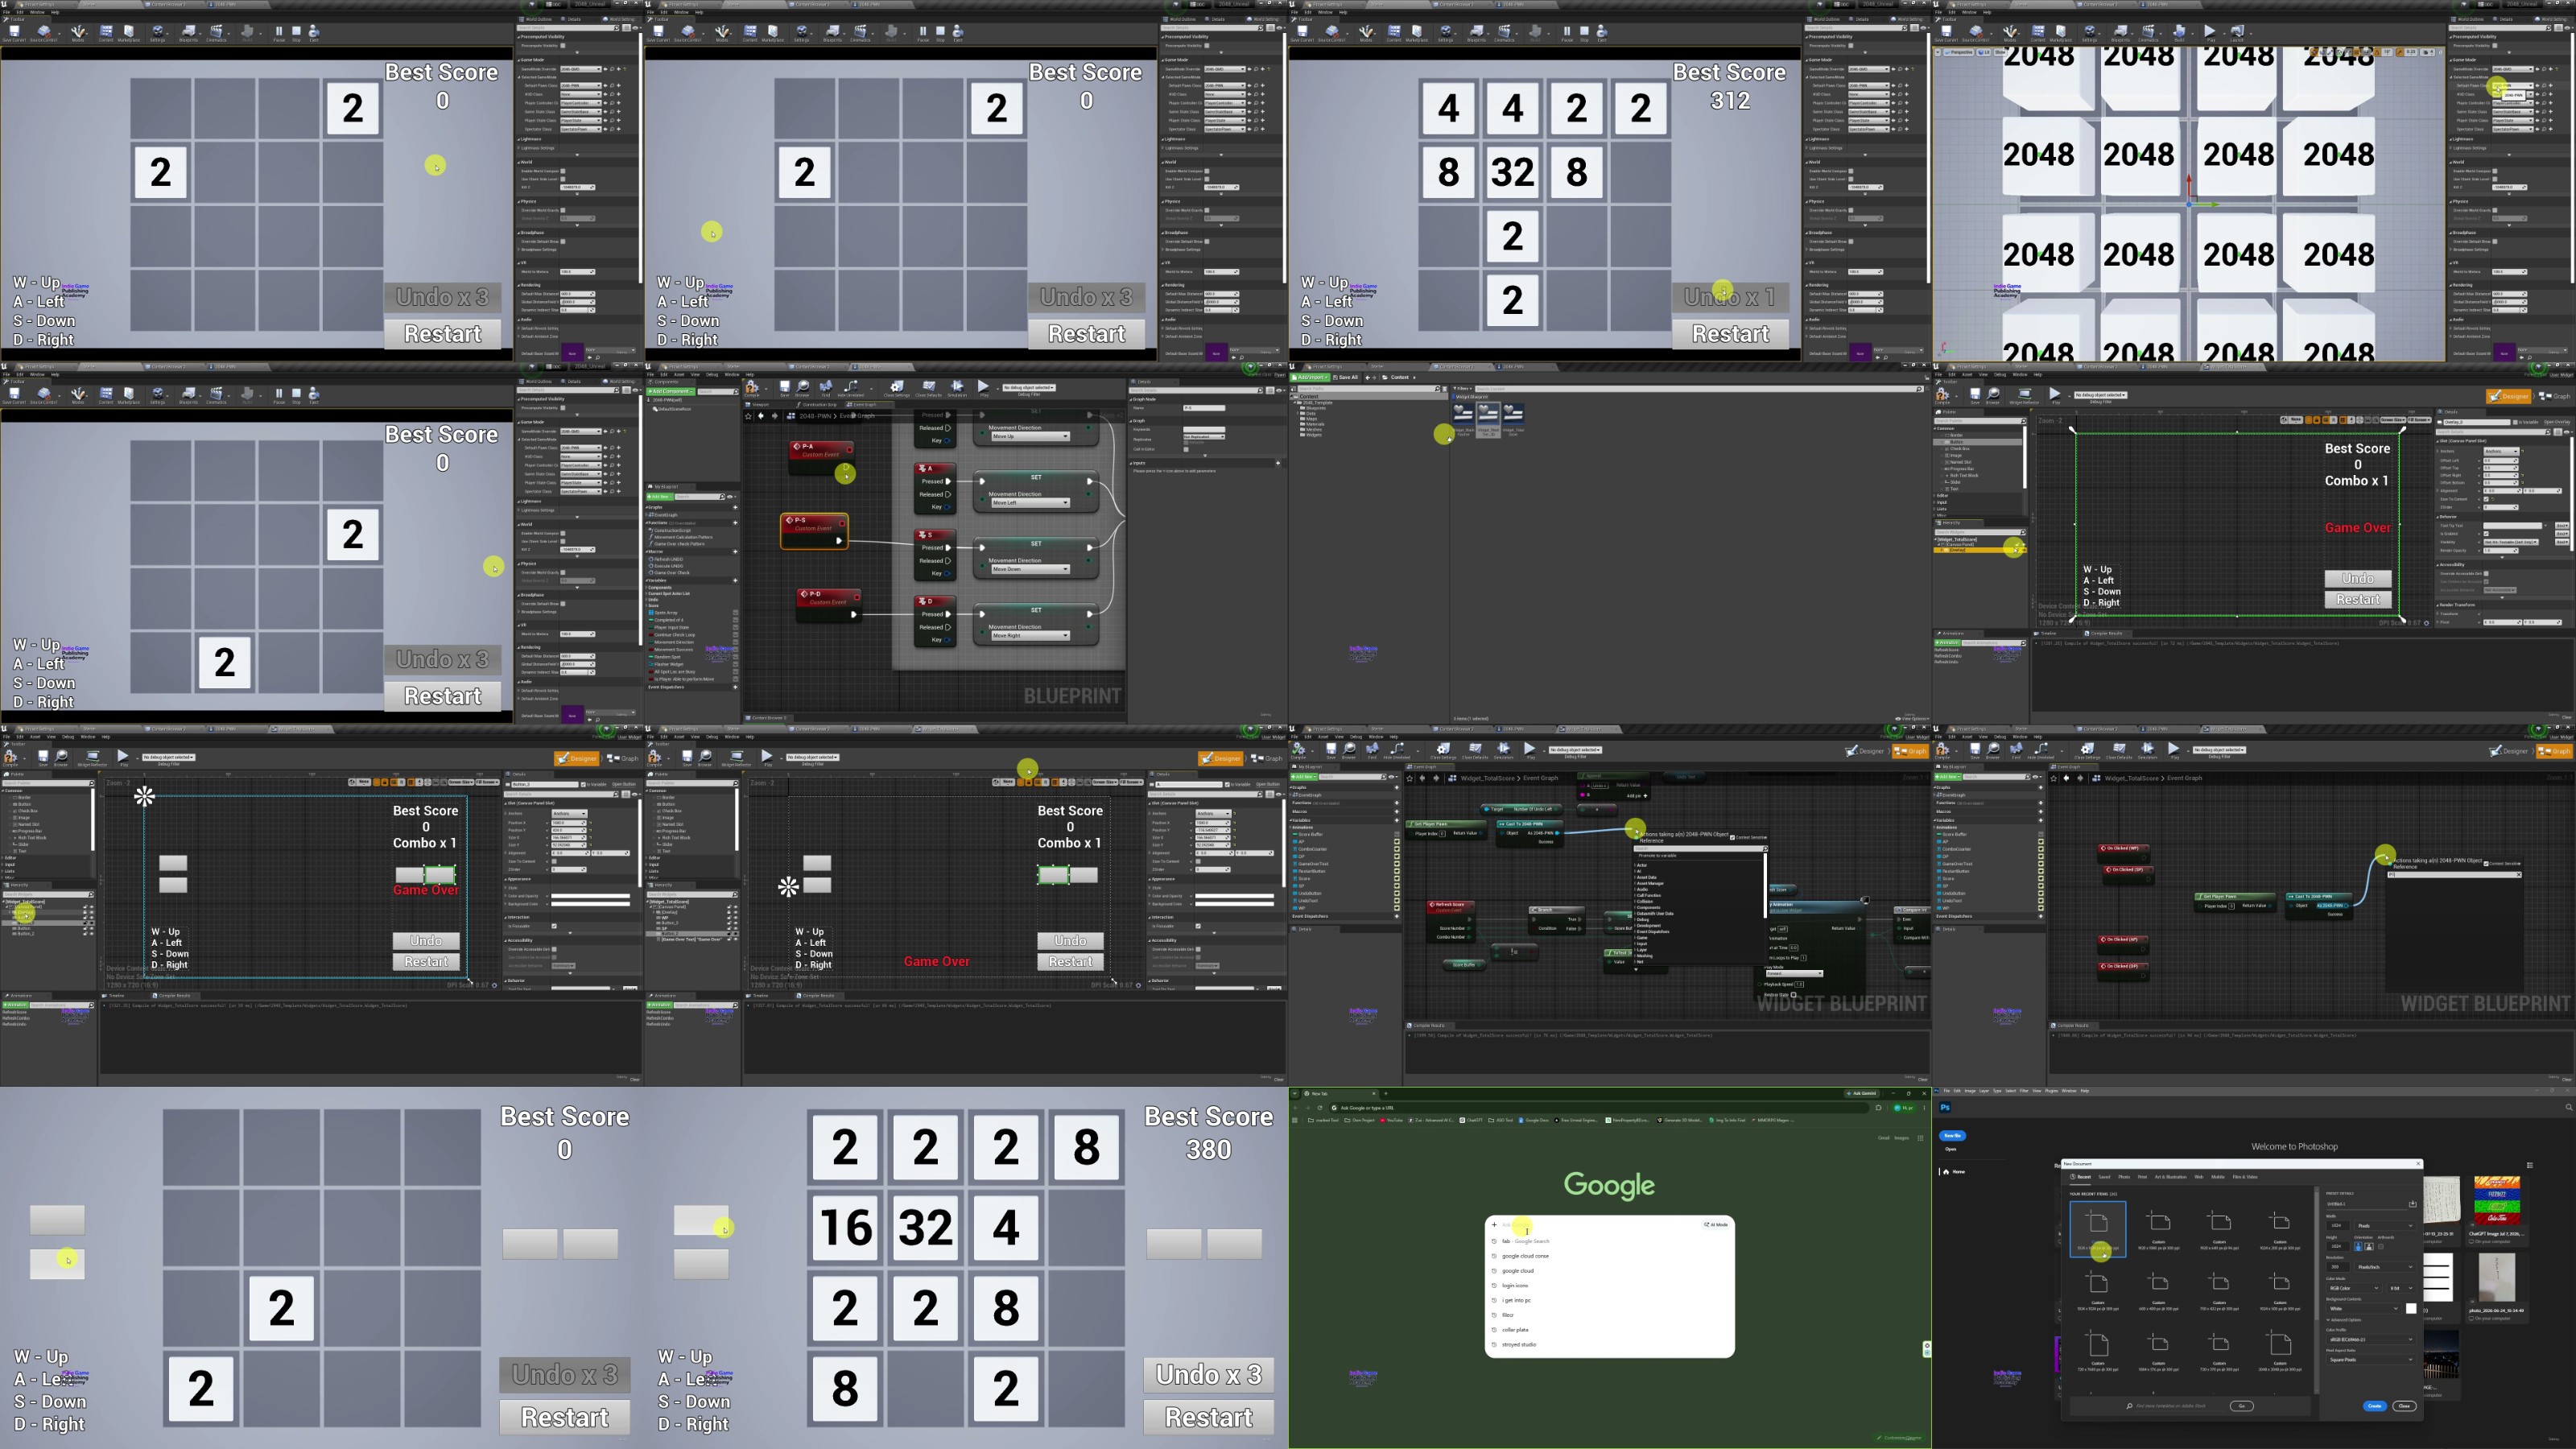Viewport: 2576px width, 1449px height.
Task: Open the White background contents dropdown
Action: [2364, 1308]
